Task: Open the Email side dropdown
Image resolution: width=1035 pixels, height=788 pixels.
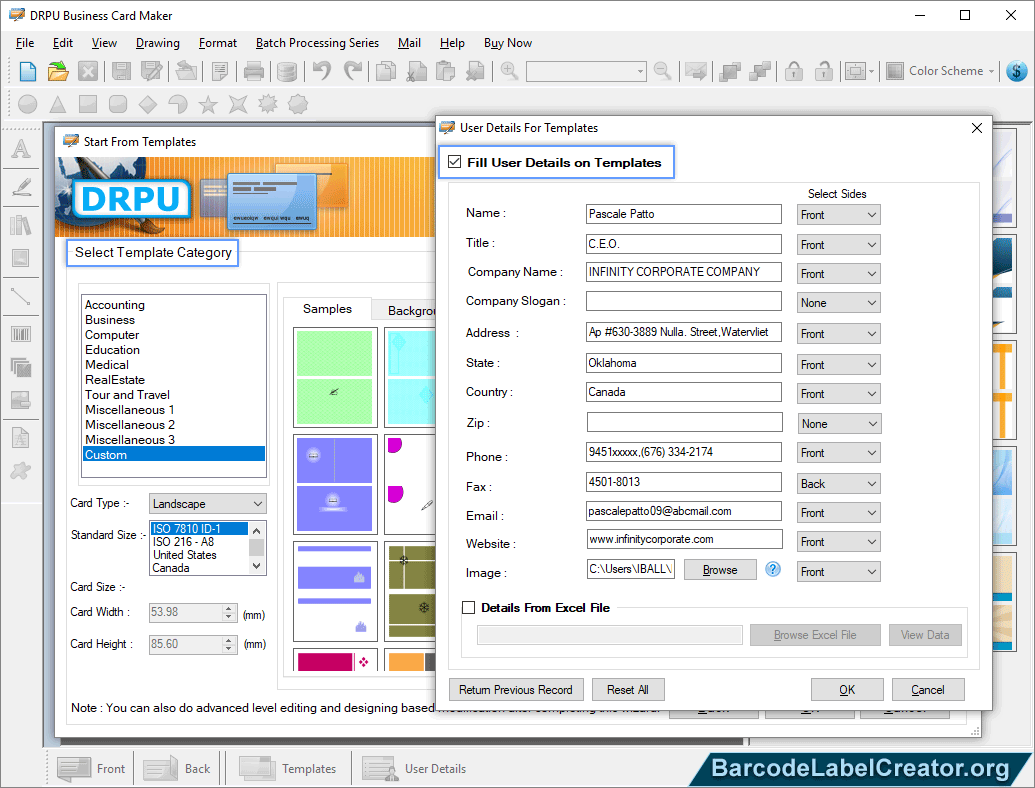Action: pos(838,513)
